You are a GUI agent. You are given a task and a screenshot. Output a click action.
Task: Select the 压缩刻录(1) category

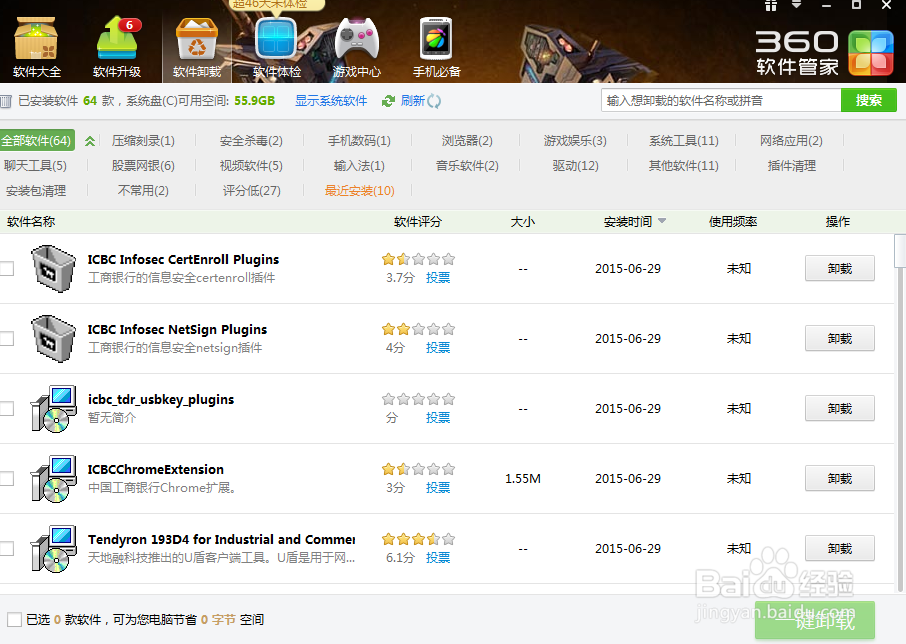point(143,141)
